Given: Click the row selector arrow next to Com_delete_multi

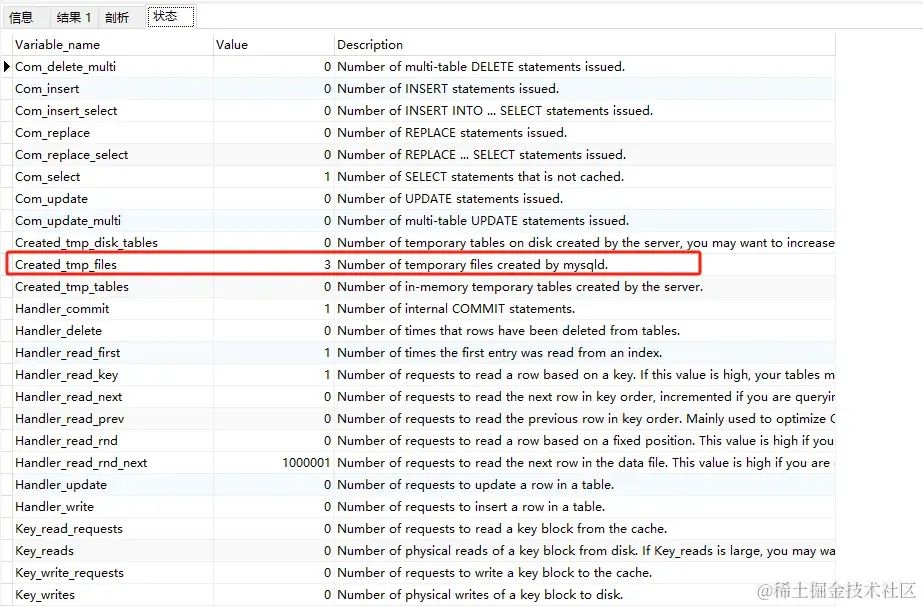Looking at the screenshot, I should pos(7,66).
